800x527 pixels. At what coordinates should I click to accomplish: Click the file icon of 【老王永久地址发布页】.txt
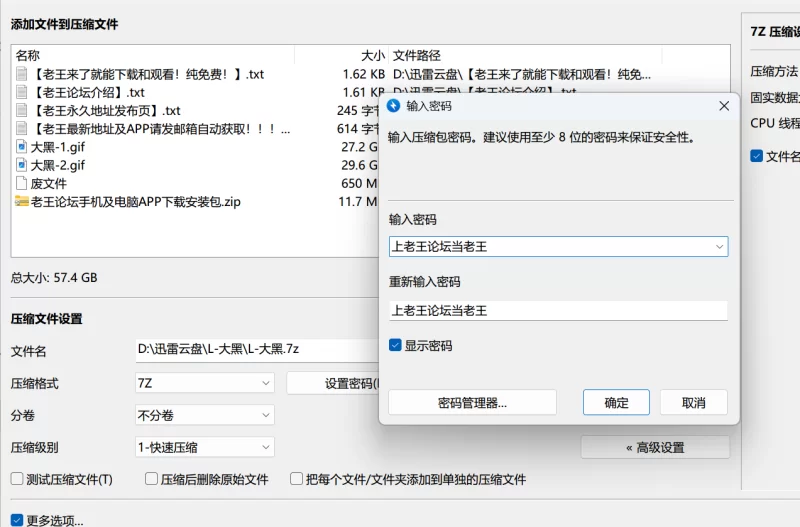point(21,111)
